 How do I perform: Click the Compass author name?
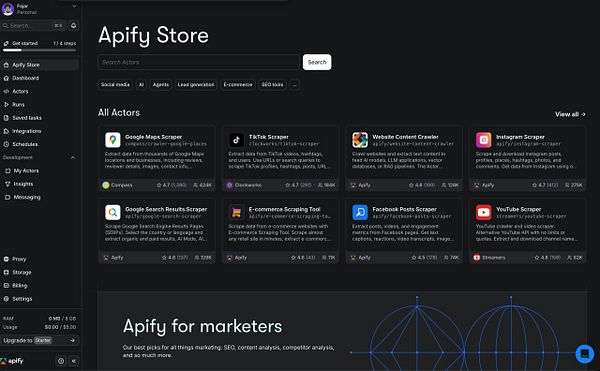coord(122,185)
